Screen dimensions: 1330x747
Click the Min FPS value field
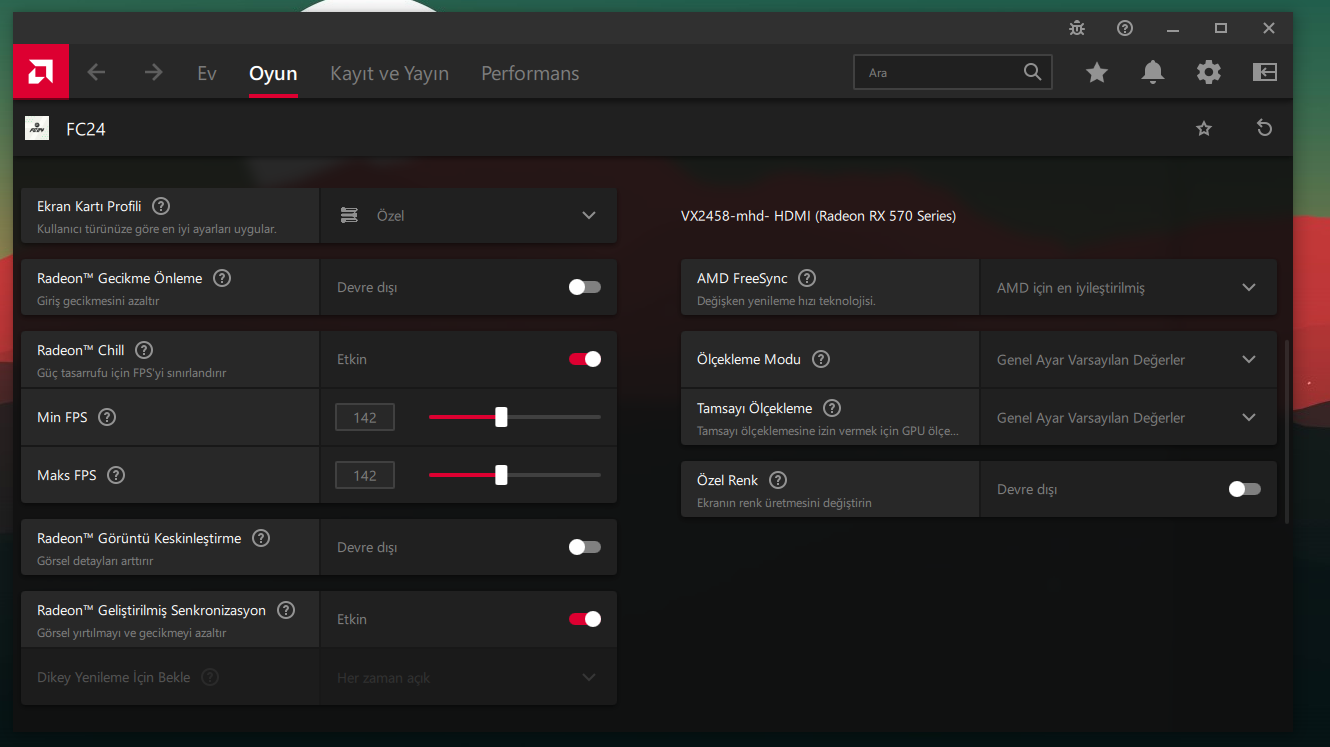point(365,417)
